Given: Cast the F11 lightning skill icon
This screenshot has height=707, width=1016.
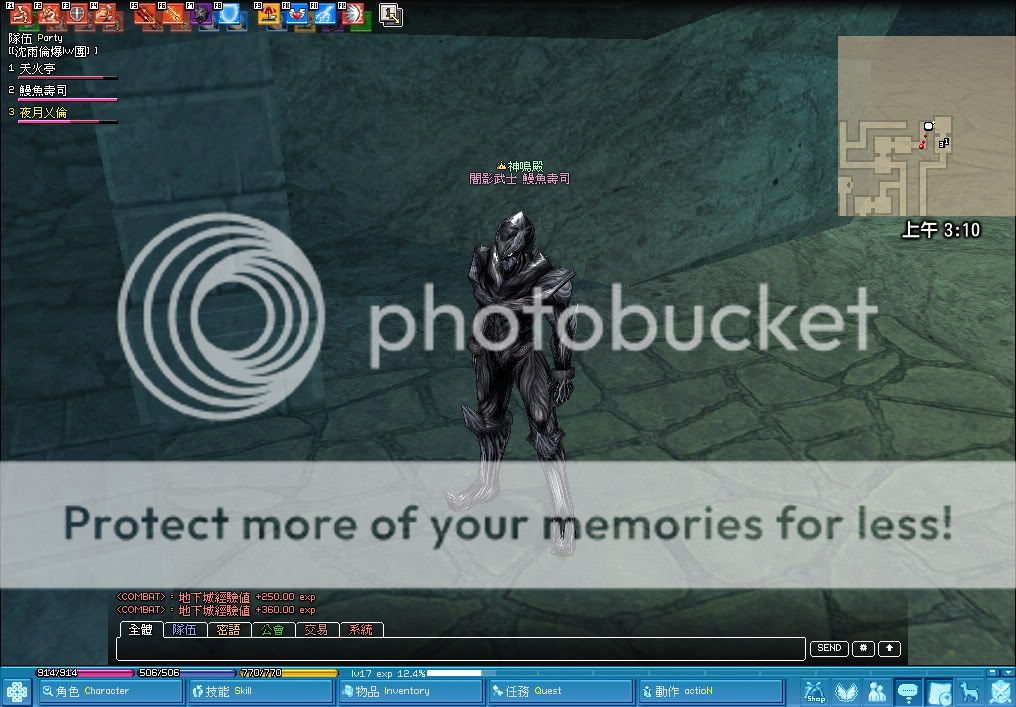Looking at the screenshot, I should pos(325,15).
